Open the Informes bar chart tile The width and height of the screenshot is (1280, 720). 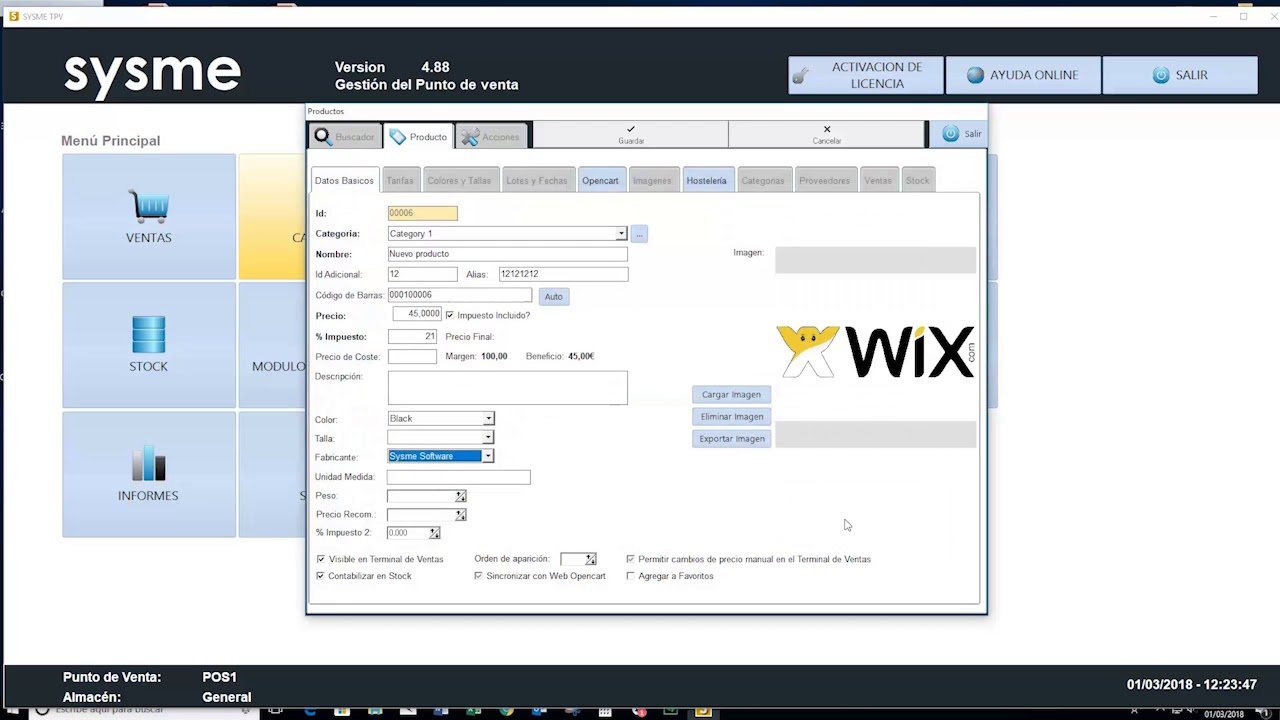[x=149, y=475]
